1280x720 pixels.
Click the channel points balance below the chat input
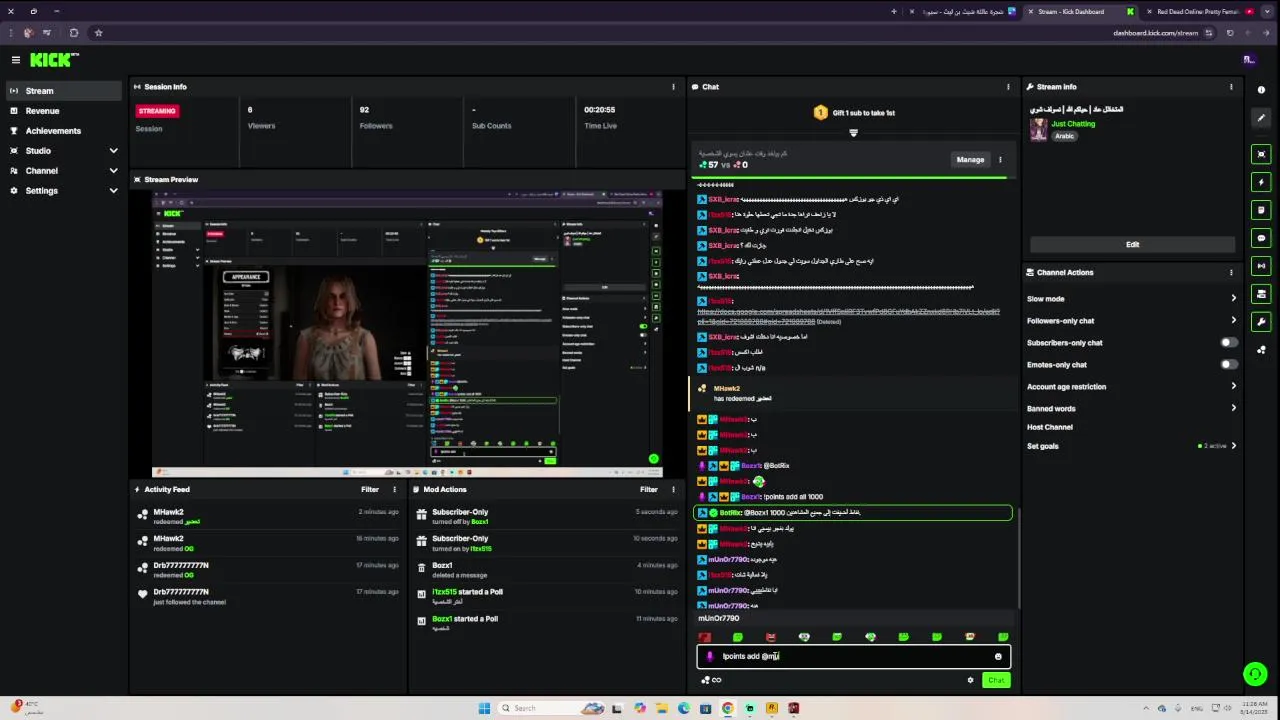click(x=711, y=680)
